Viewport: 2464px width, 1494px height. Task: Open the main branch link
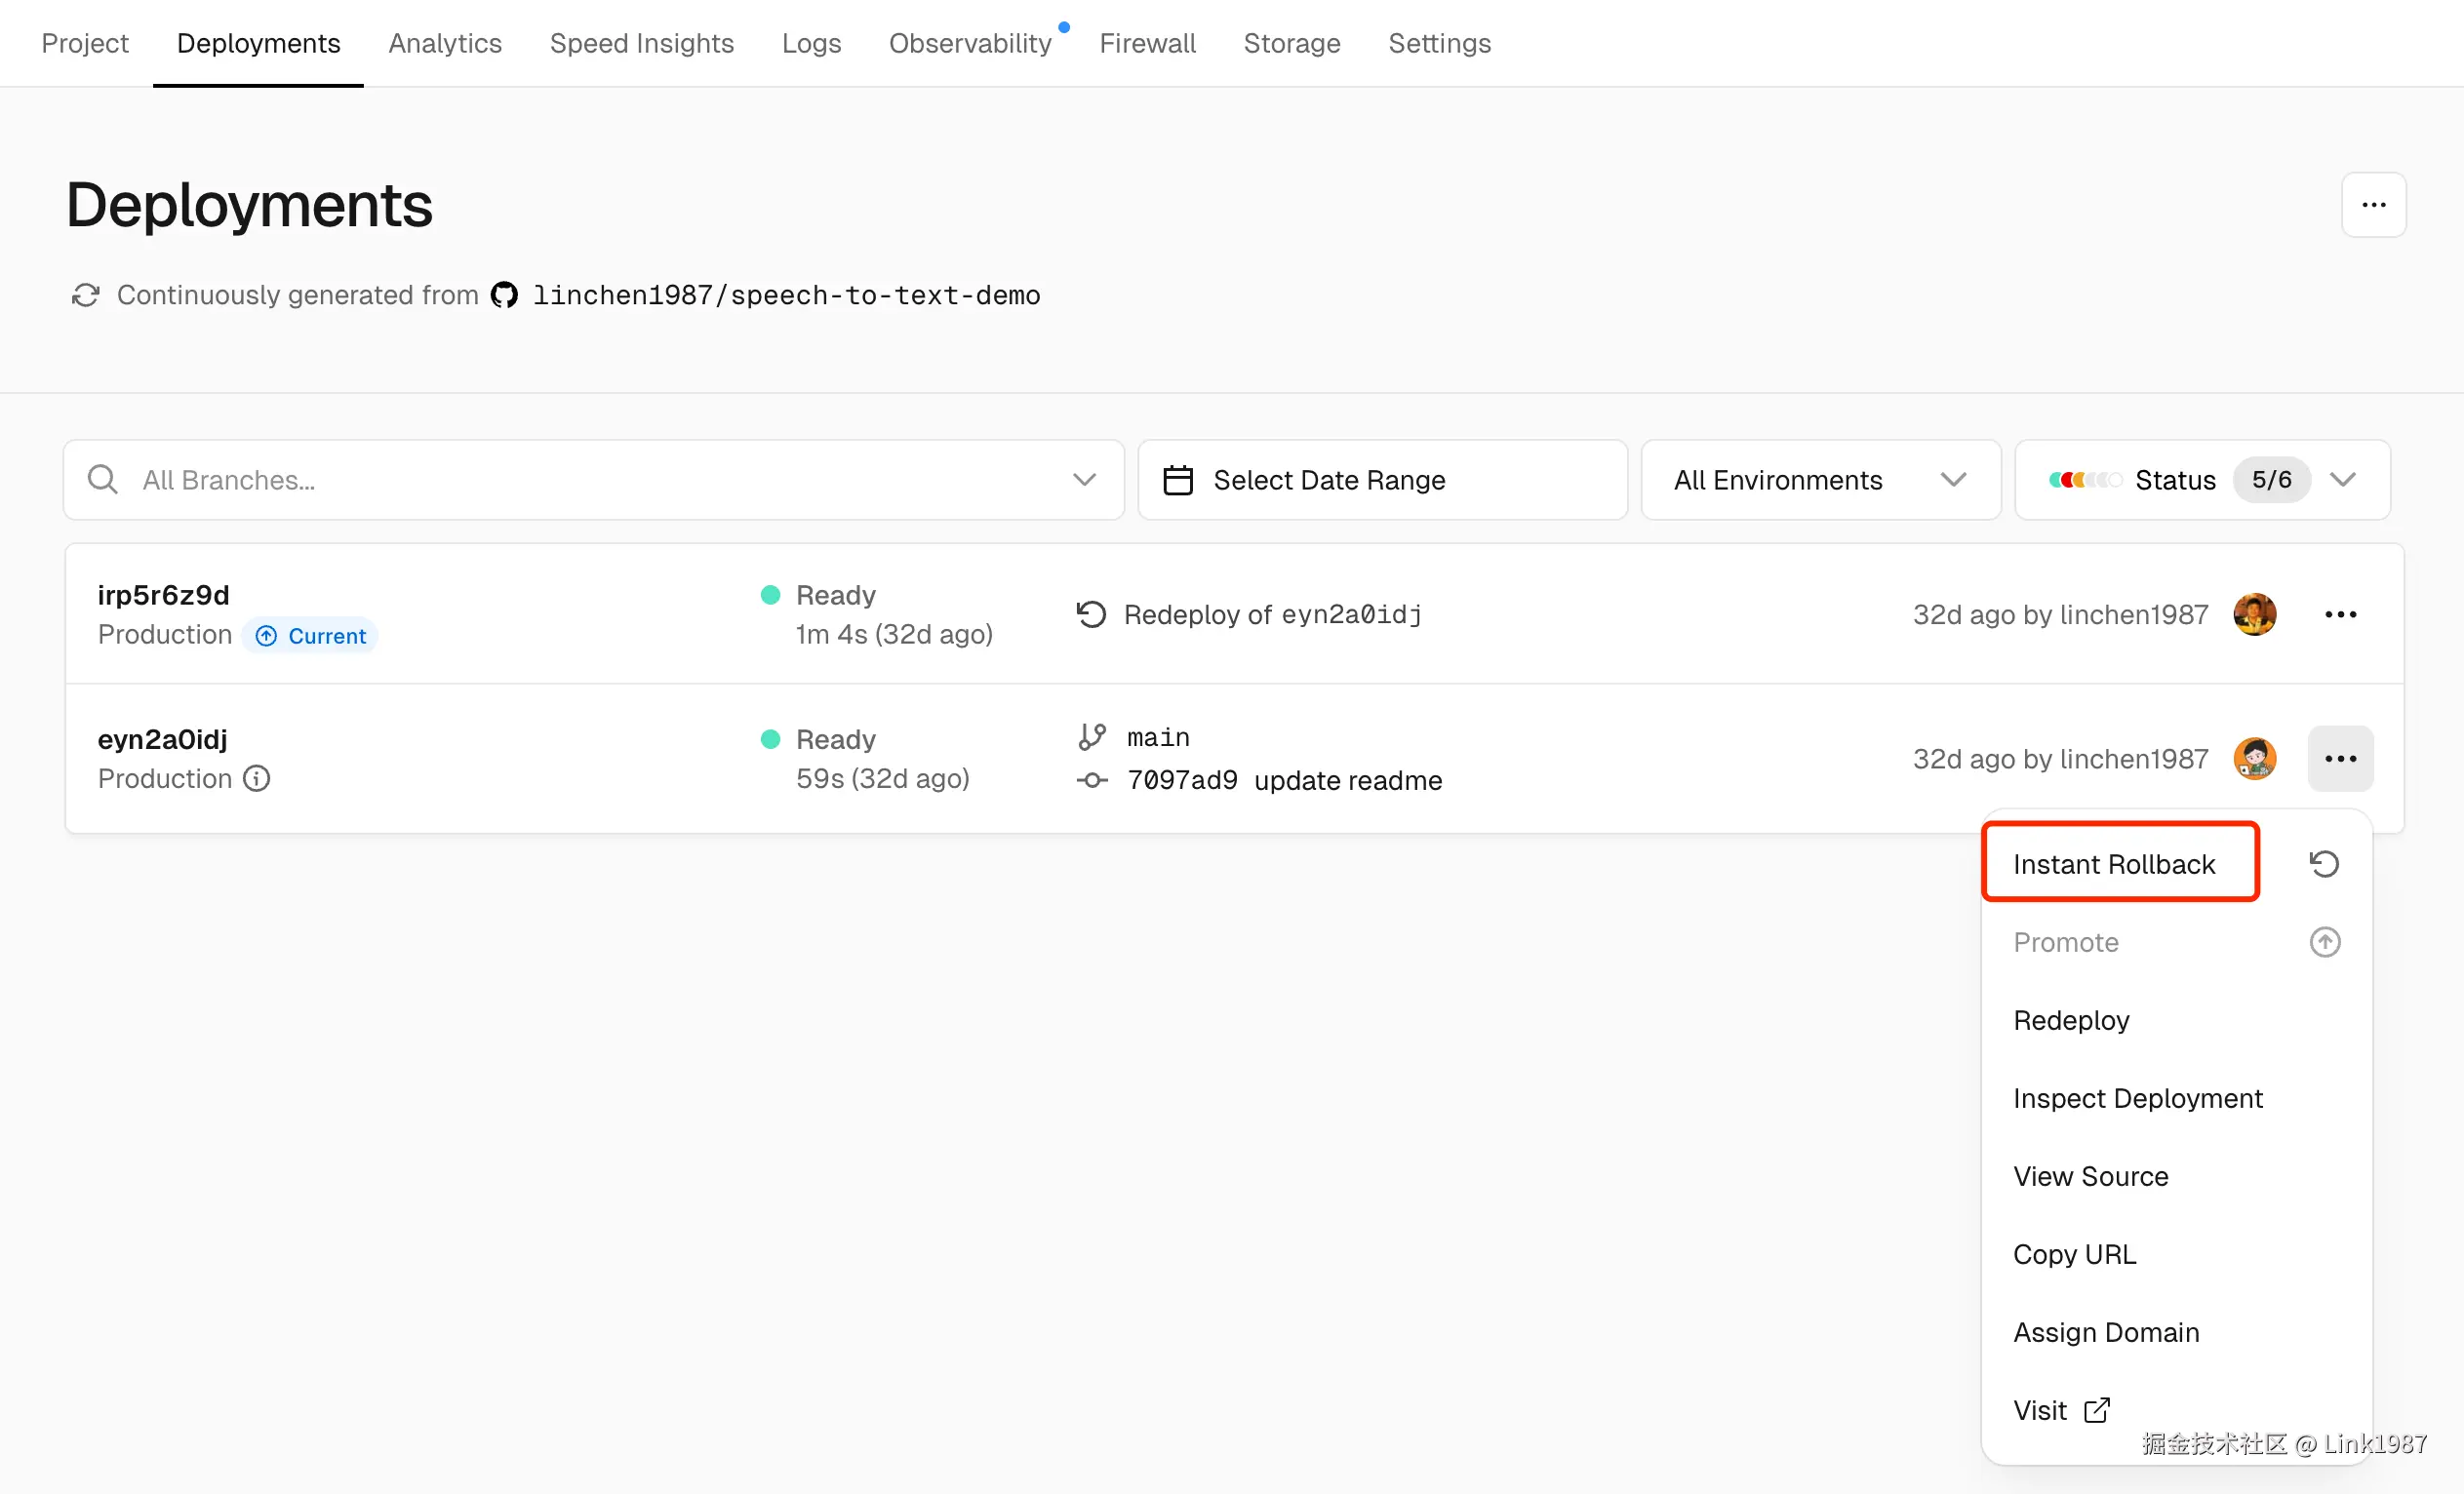click(1158, 737)
